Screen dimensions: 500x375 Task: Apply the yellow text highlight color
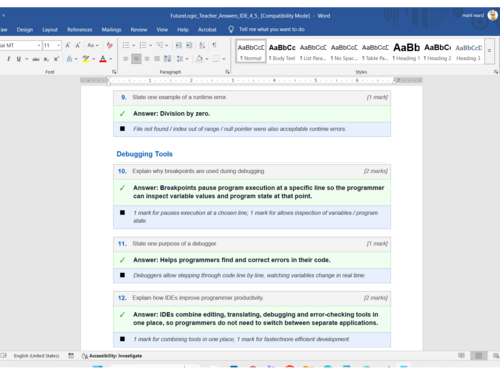tap(86, 59)
